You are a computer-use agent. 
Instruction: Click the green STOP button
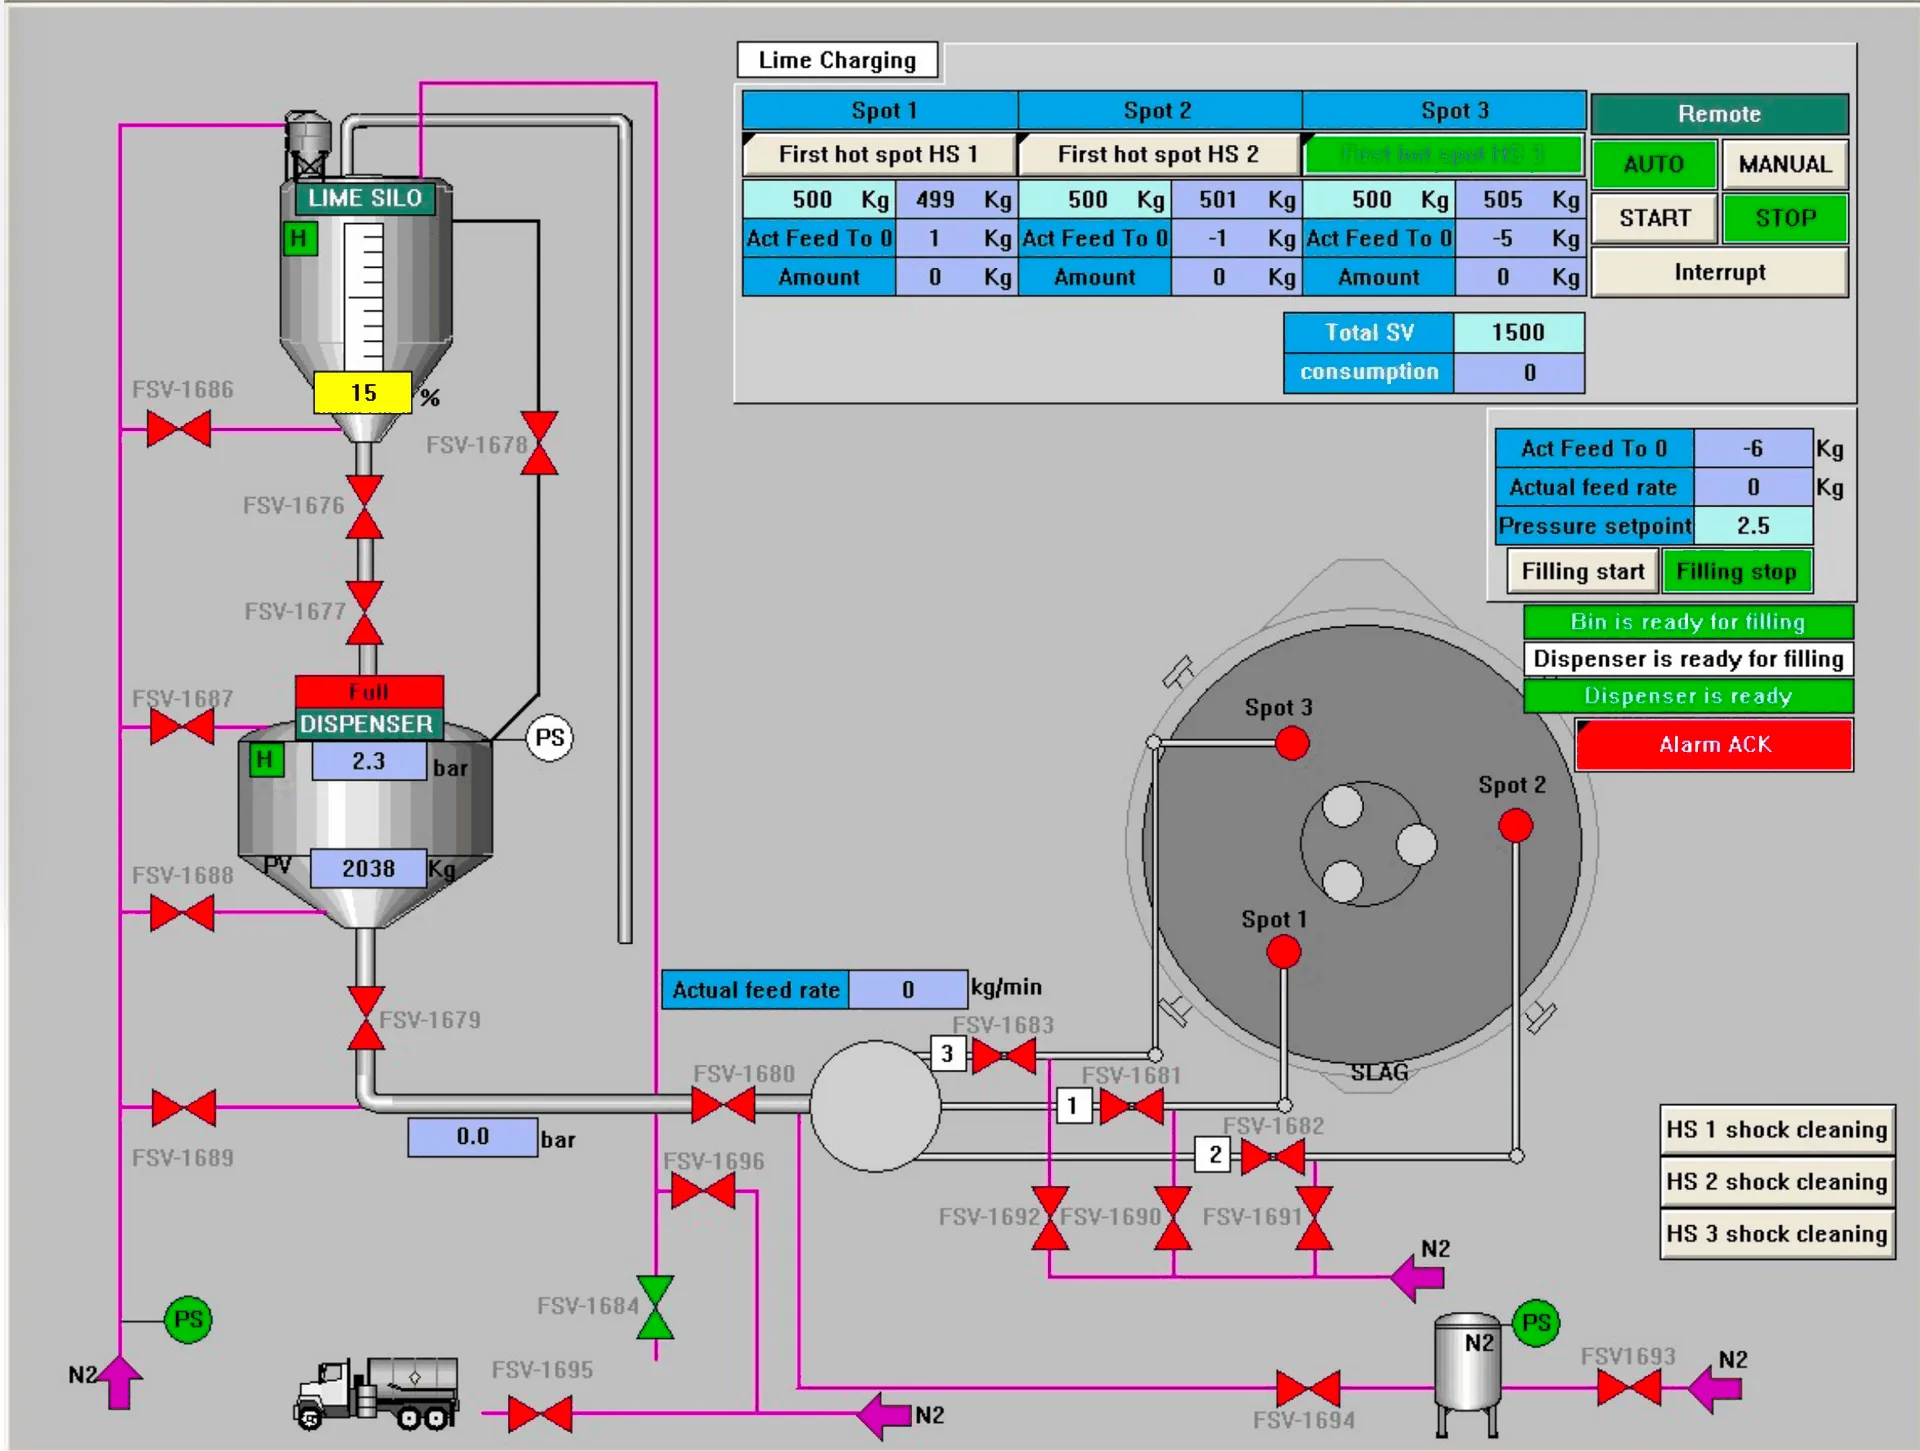pos(1785,218)
